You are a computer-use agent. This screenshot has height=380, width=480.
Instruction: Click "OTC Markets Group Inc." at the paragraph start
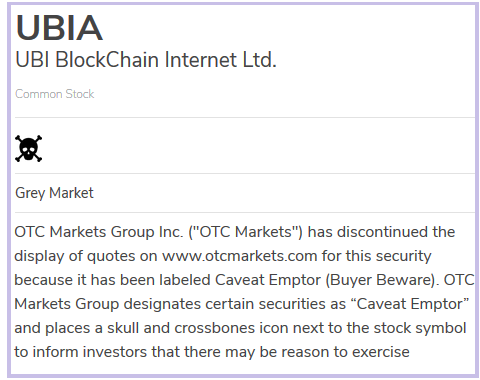(x=99, y=232)
